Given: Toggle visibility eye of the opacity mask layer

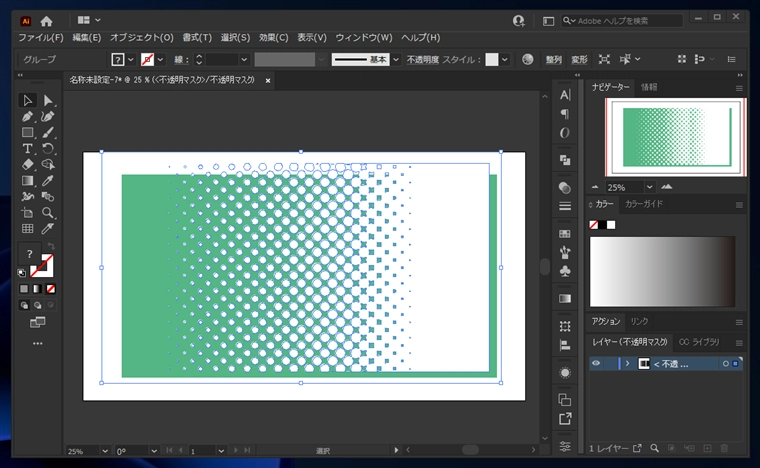Looking at the screenshot, I should [x=596, y=363].
